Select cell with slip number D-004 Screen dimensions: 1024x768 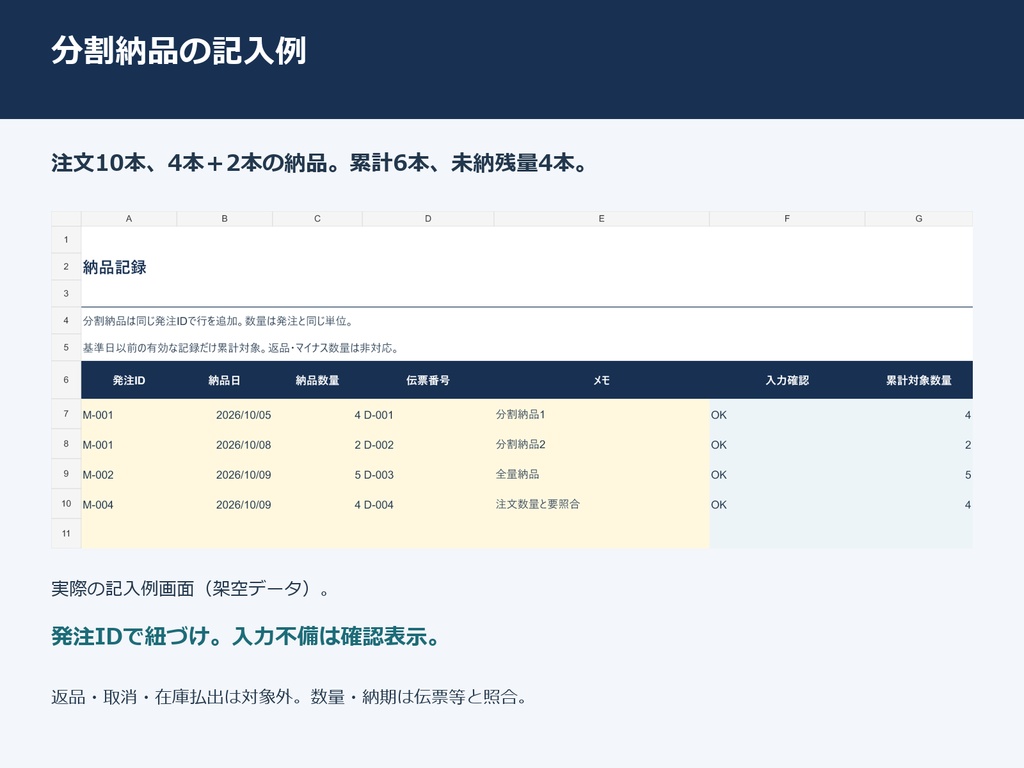(x=428, y=505)
